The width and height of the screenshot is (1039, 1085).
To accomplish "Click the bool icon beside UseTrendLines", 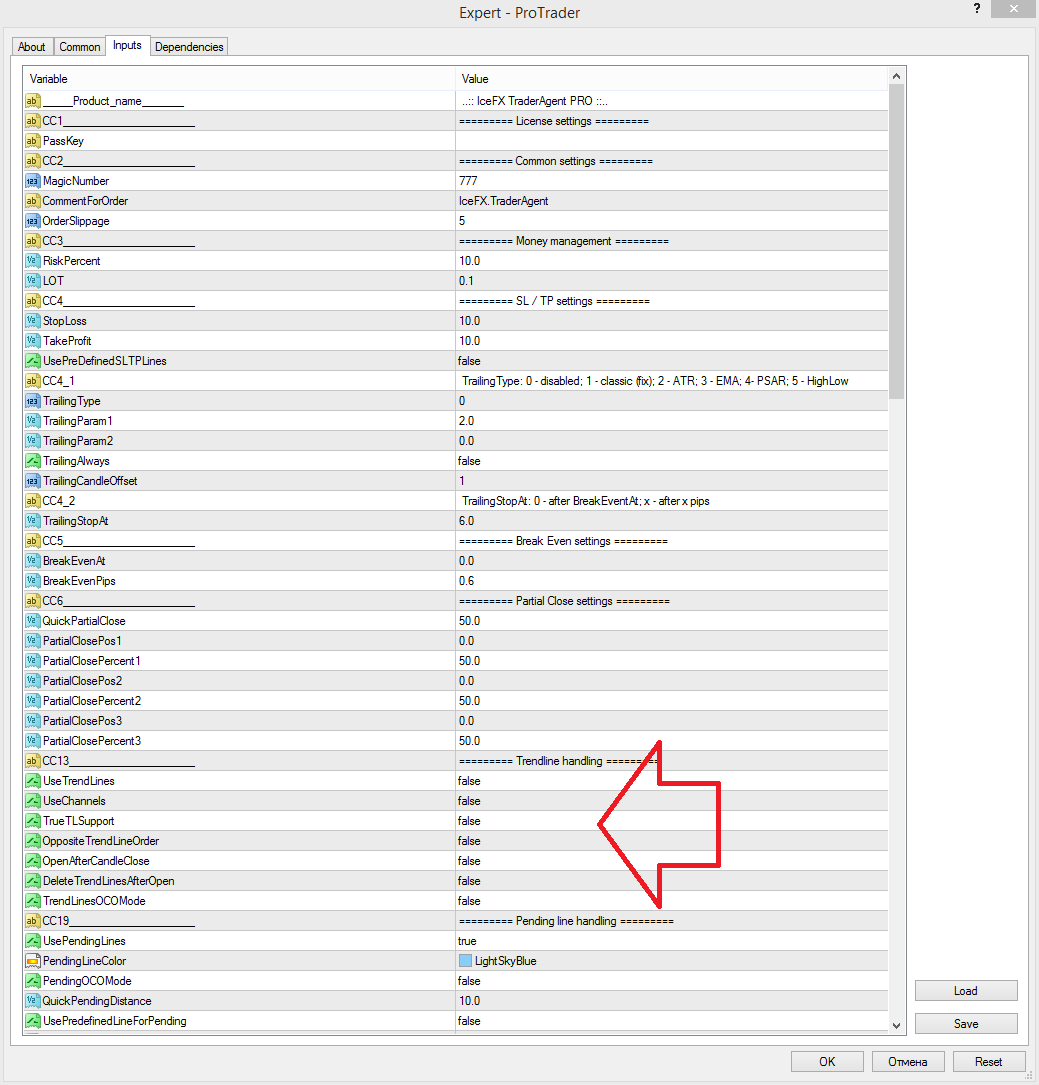I will coord(33,781).
